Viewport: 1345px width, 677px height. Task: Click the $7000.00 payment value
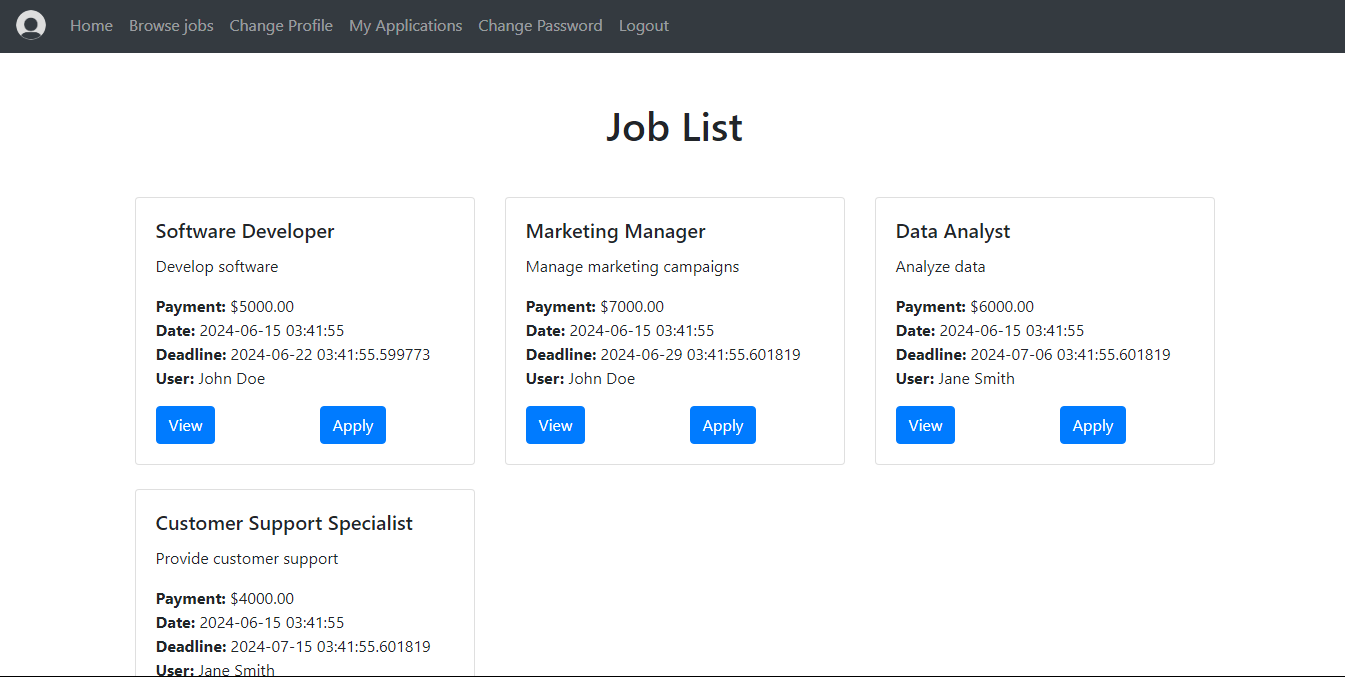tap(632, 307)
